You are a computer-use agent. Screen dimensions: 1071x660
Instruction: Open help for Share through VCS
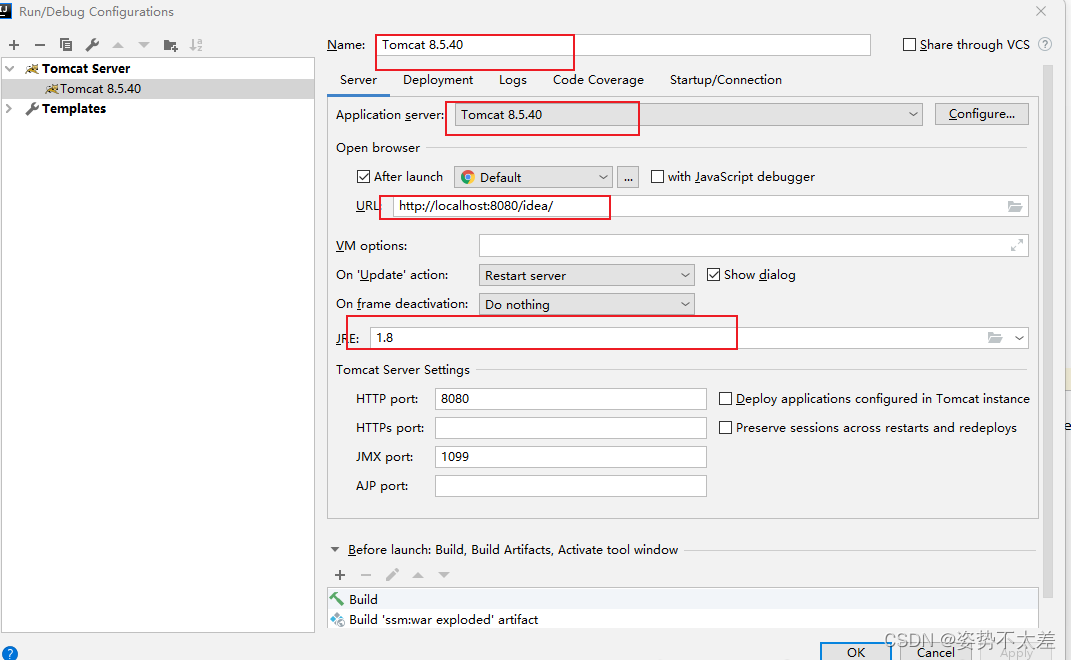click(x=1044, y=44)
